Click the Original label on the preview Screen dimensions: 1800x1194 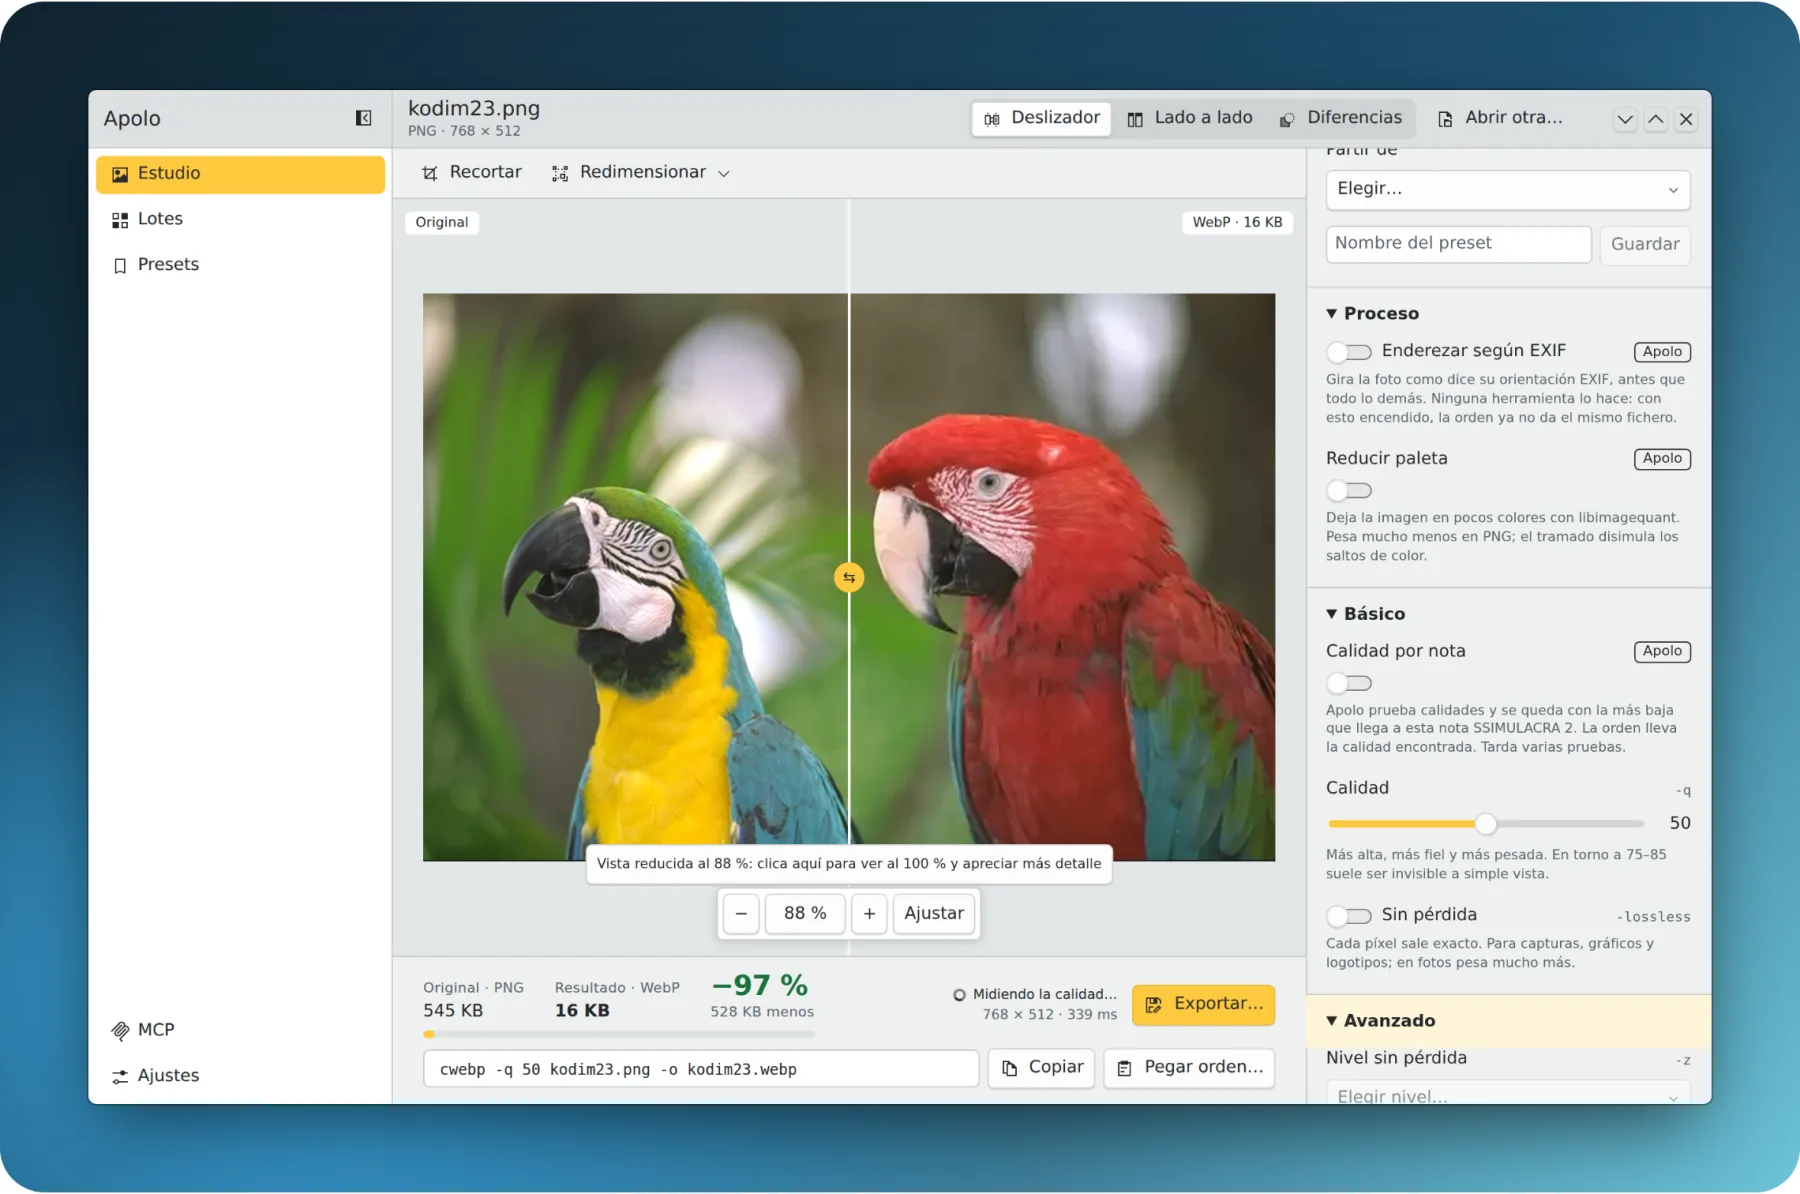coord(442,222)
